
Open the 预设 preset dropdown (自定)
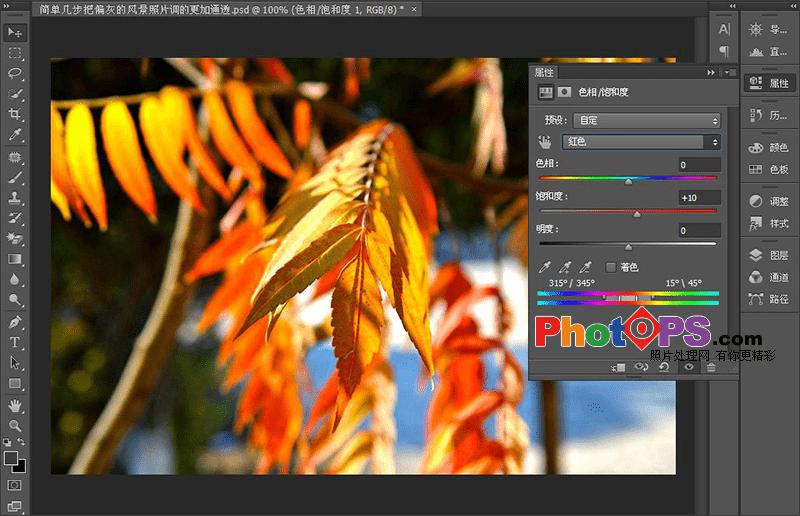[646, 120]
